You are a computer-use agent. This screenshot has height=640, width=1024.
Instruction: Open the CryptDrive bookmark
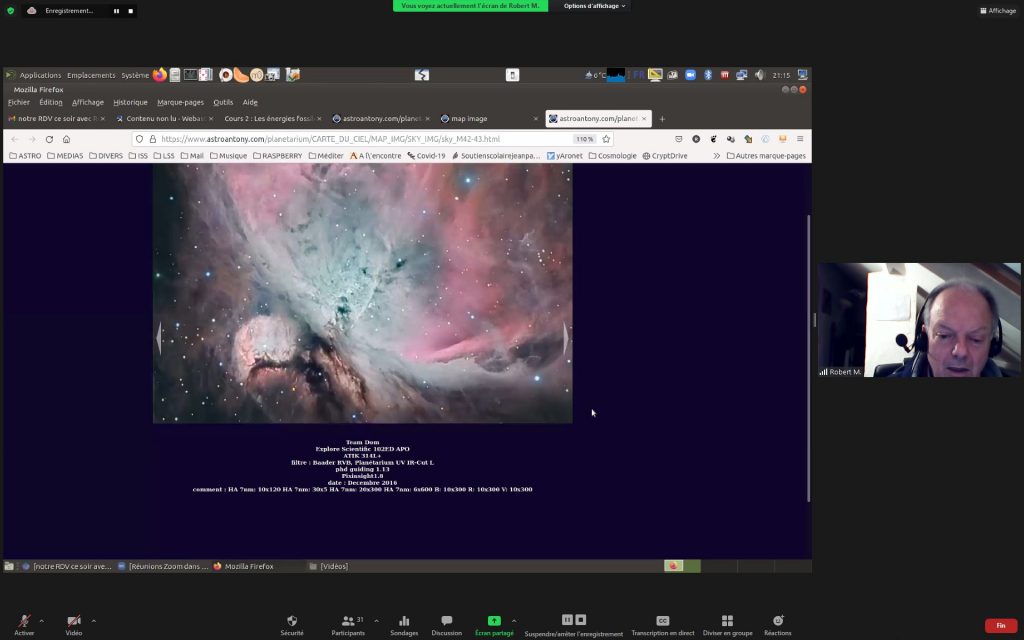tap(665, 156)
